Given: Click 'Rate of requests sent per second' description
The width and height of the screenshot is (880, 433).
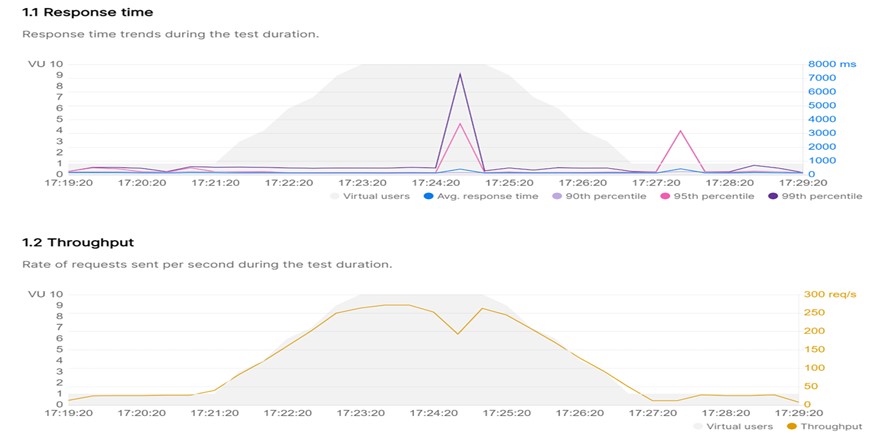Looking at the screenshot, I should [207, 265].
